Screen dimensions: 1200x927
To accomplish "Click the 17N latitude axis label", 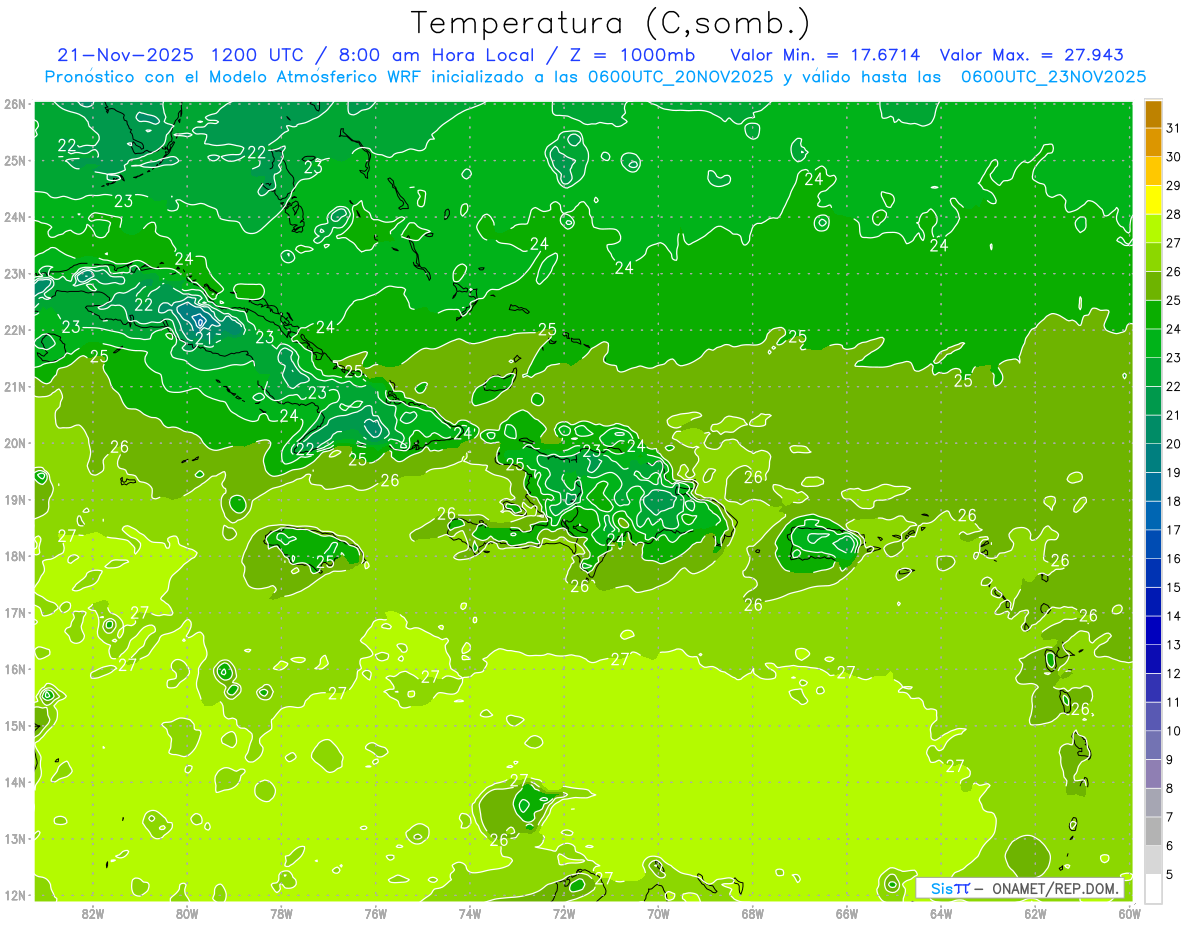I will tap(14, 612).
